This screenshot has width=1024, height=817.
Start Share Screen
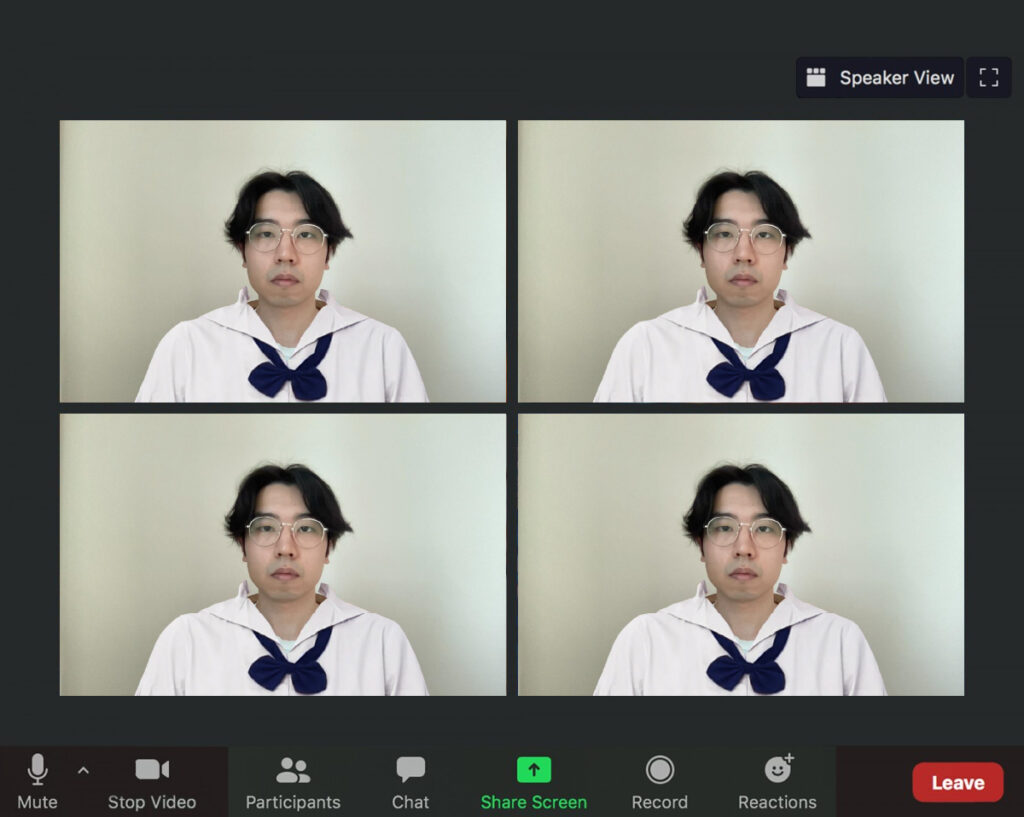(x=534, y=782)
